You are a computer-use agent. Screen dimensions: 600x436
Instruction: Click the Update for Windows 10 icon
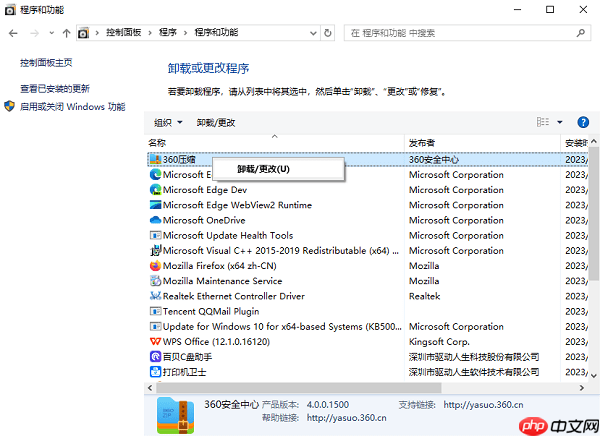click(x=155, y=327)
